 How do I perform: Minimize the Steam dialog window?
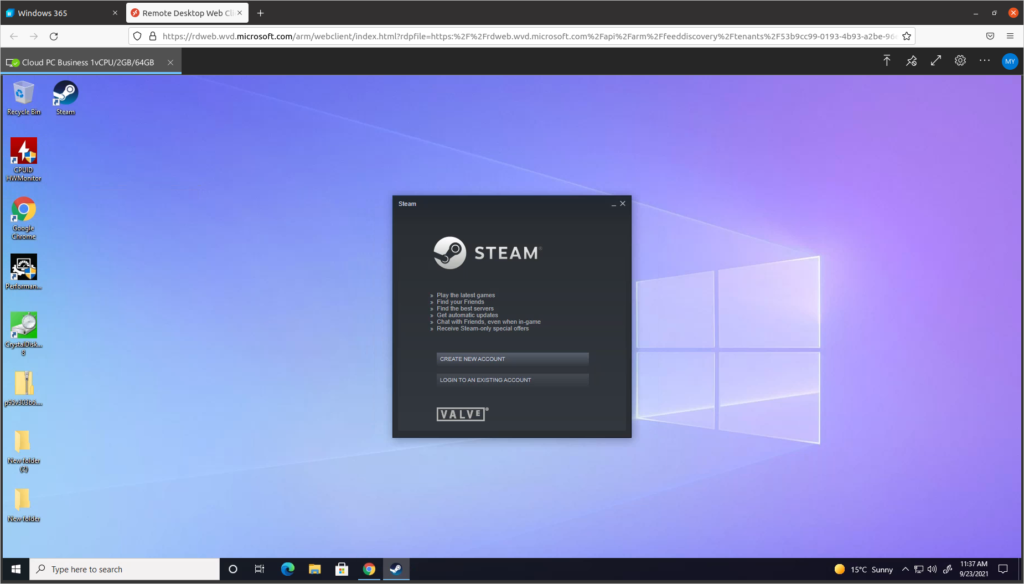point(613,204)
